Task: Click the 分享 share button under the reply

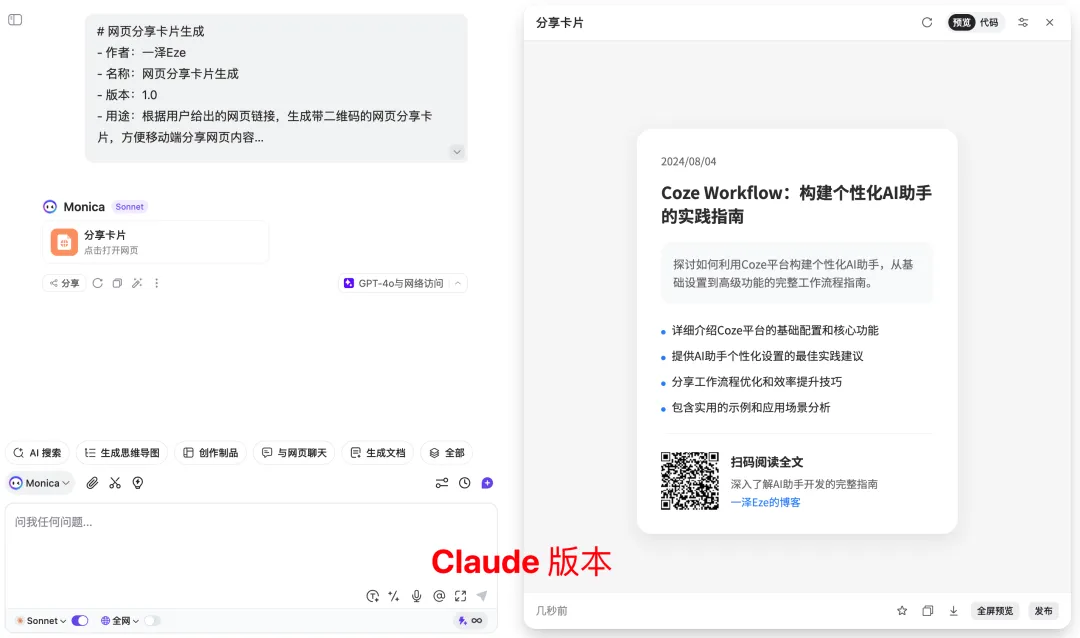Action: (64, 283)
